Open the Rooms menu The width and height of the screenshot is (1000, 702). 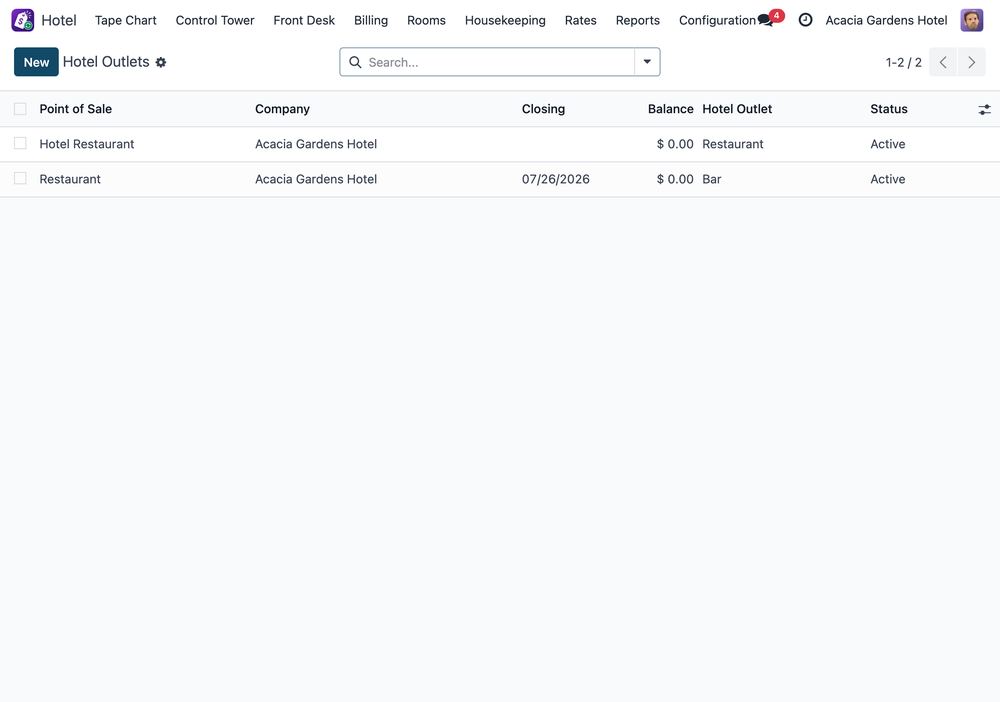click(426, 20)
